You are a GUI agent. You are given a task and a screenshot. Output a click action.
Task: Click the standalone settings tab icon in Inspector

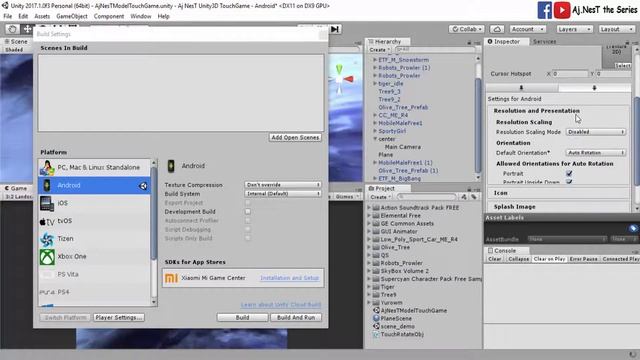(522, 88)
